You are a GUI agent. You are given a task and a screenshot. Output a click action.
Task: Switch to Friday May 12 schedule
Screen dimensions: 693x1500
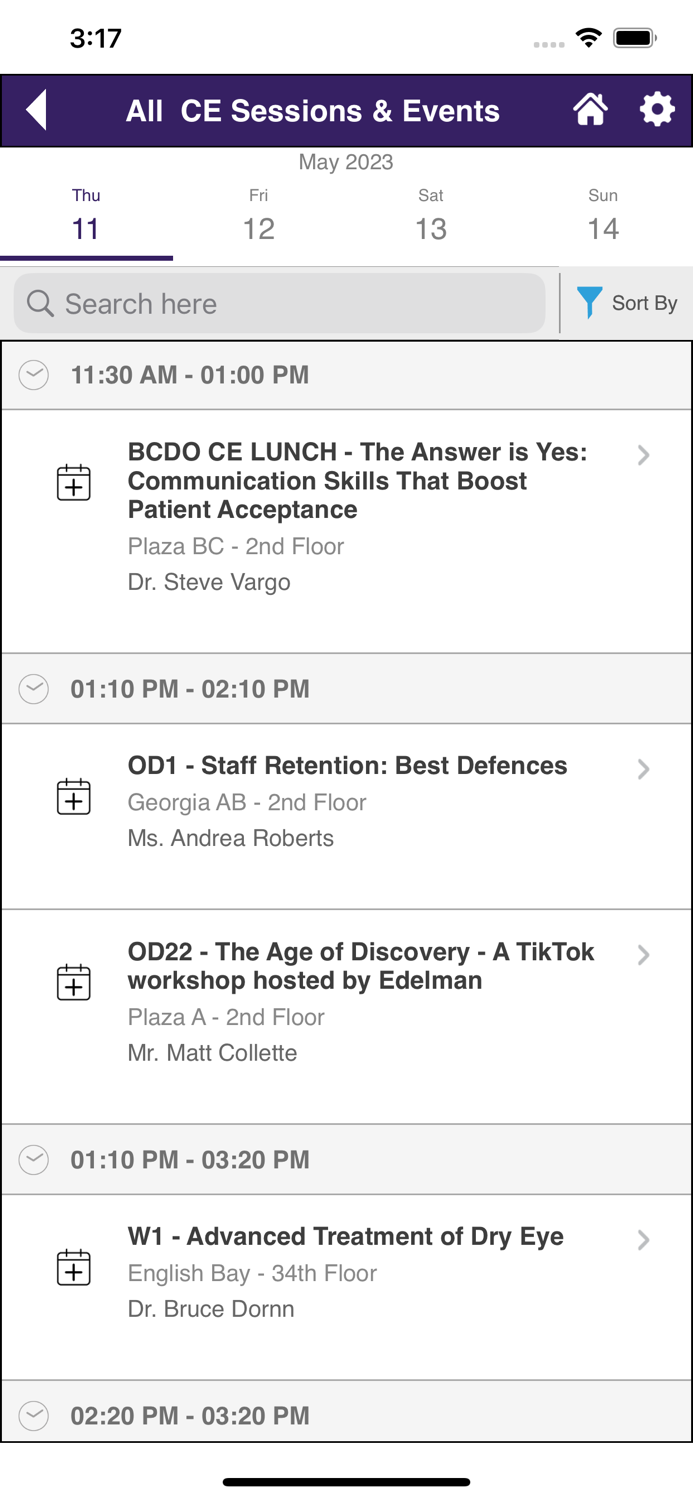pyautogui.click(x=259, y=213)
